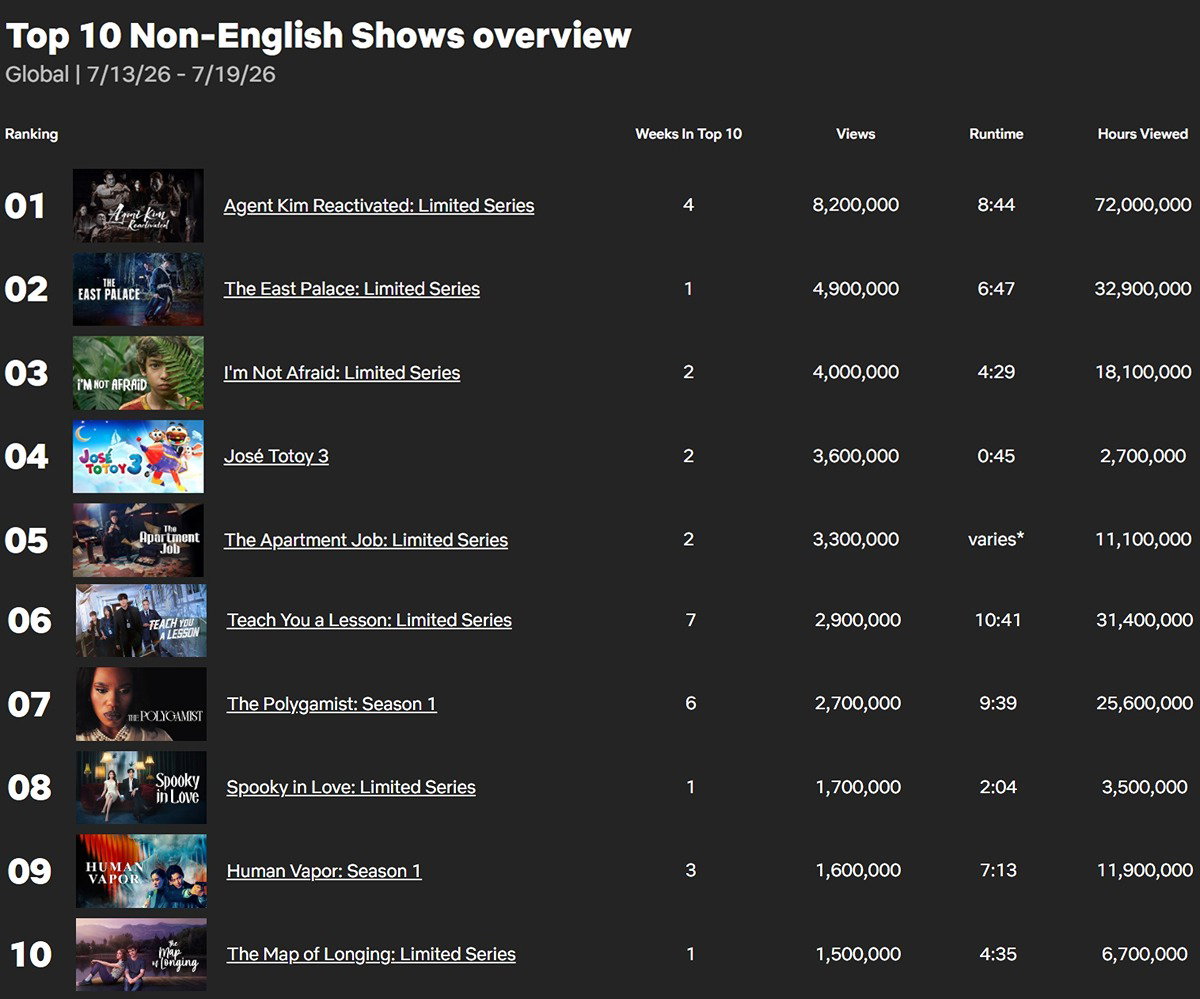Viewport: 1200px width, 999px height.
Task: Click the Spooky in Love thumbnail
Action: pyautogui.click(x=141, y=787)
